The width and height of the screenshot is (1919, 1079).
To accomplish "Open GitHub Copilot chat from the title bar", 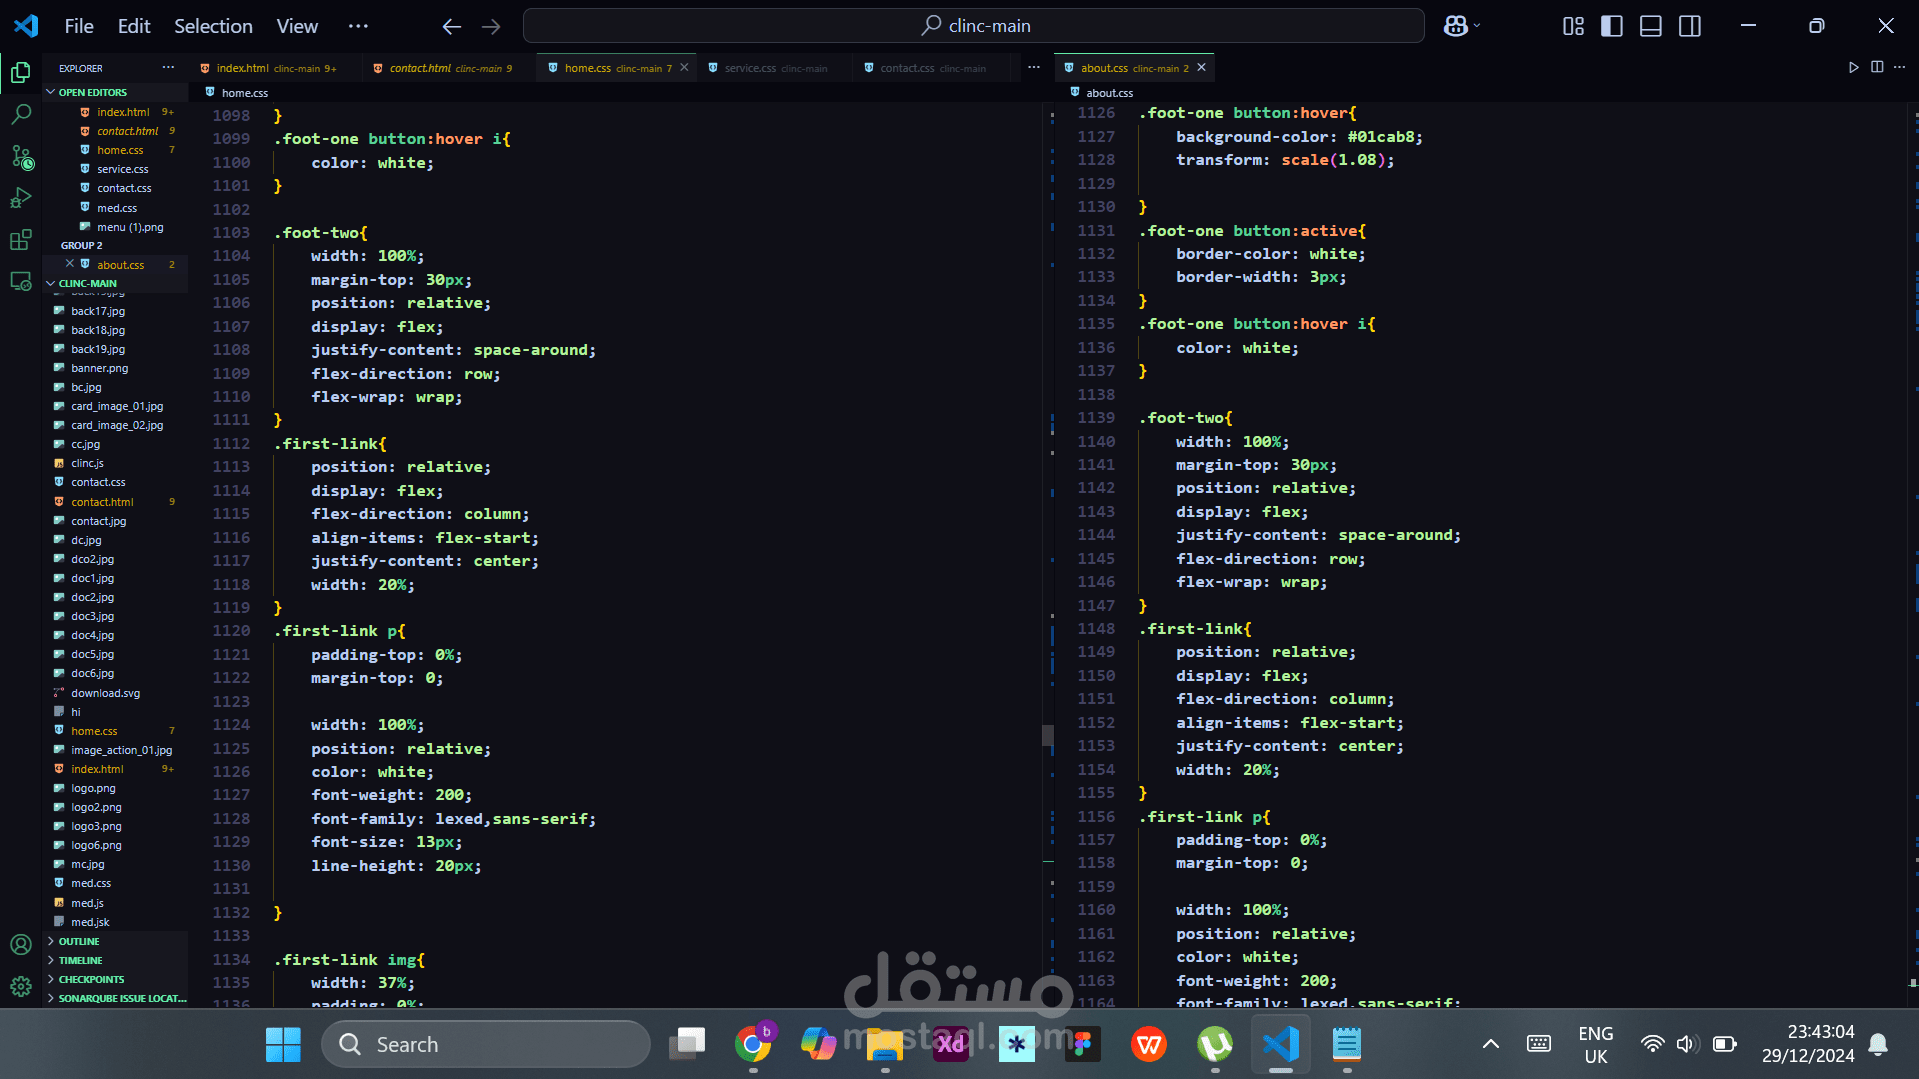I will [1455, 26].
